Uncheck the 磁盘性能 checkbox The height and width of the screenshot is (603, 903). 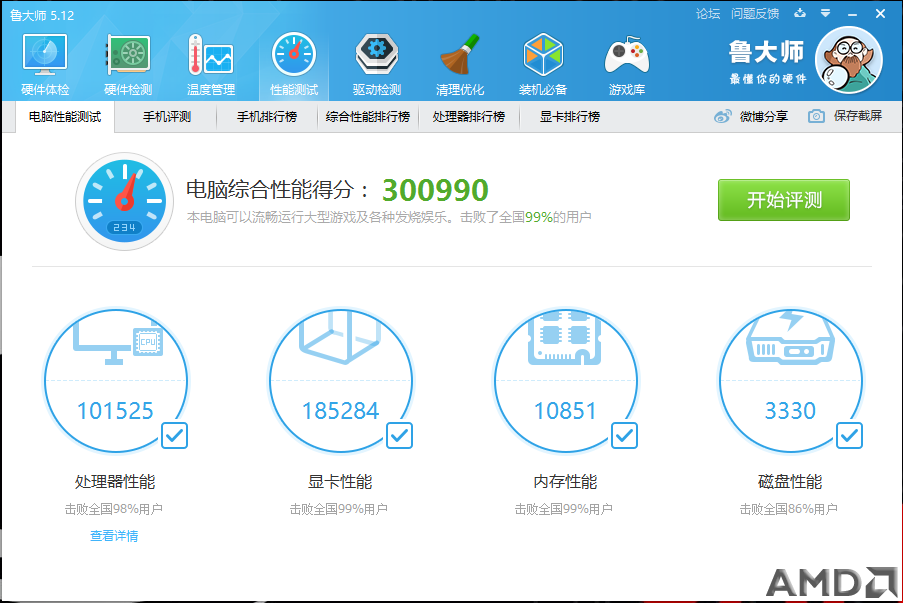click(x=849, y=435)
